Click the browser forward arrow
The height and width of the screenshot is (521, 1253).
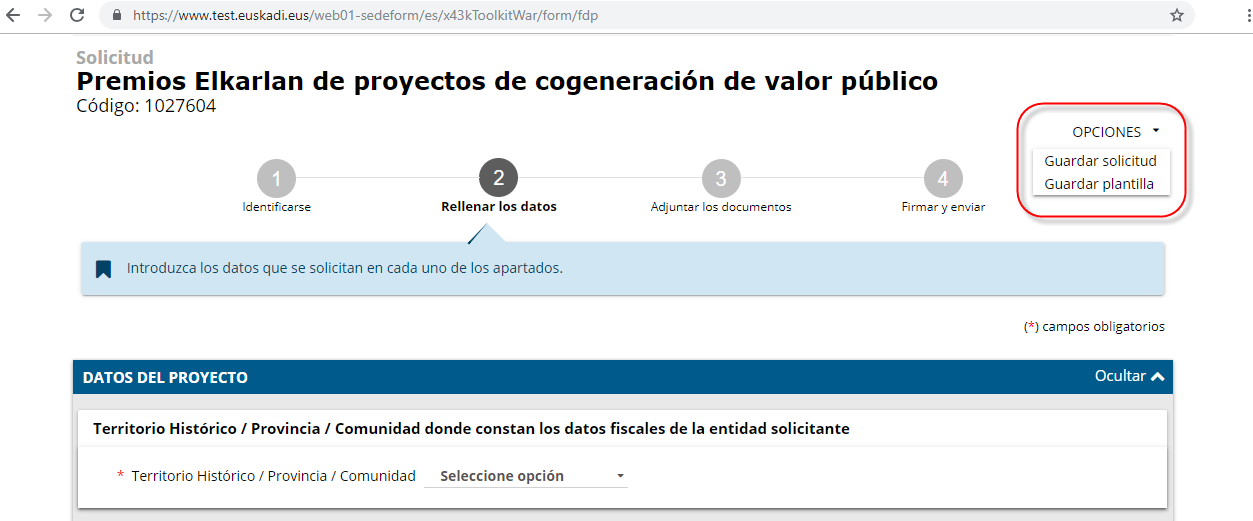(45, 16)
